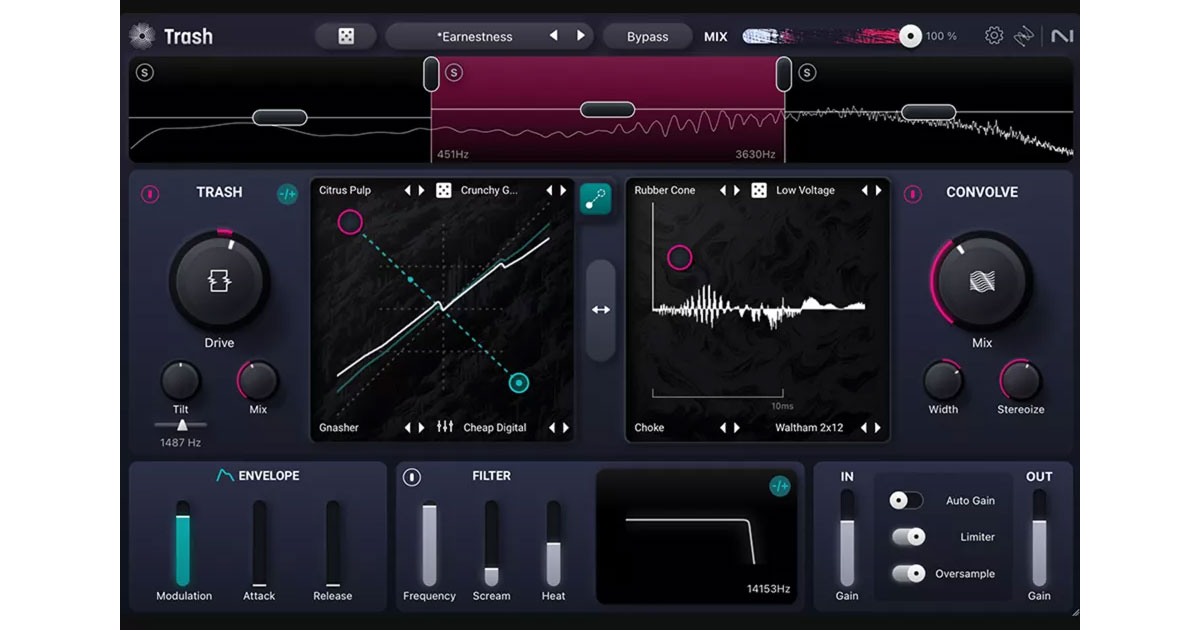The width and height of the screenshot is (1200, 630).
Task: Open the settings gear
Action: pos(992,35)
